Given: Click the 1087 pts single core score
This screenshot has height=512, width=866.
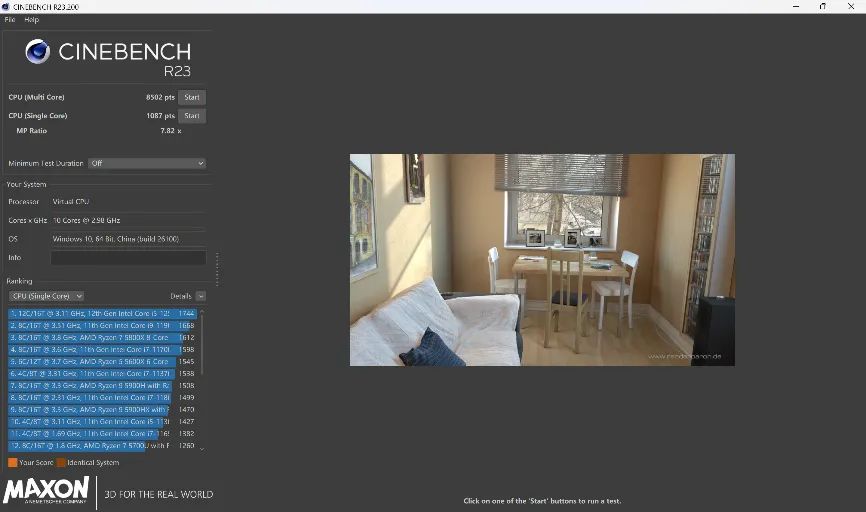Looking at the screenshot, I should pos(160,116).
